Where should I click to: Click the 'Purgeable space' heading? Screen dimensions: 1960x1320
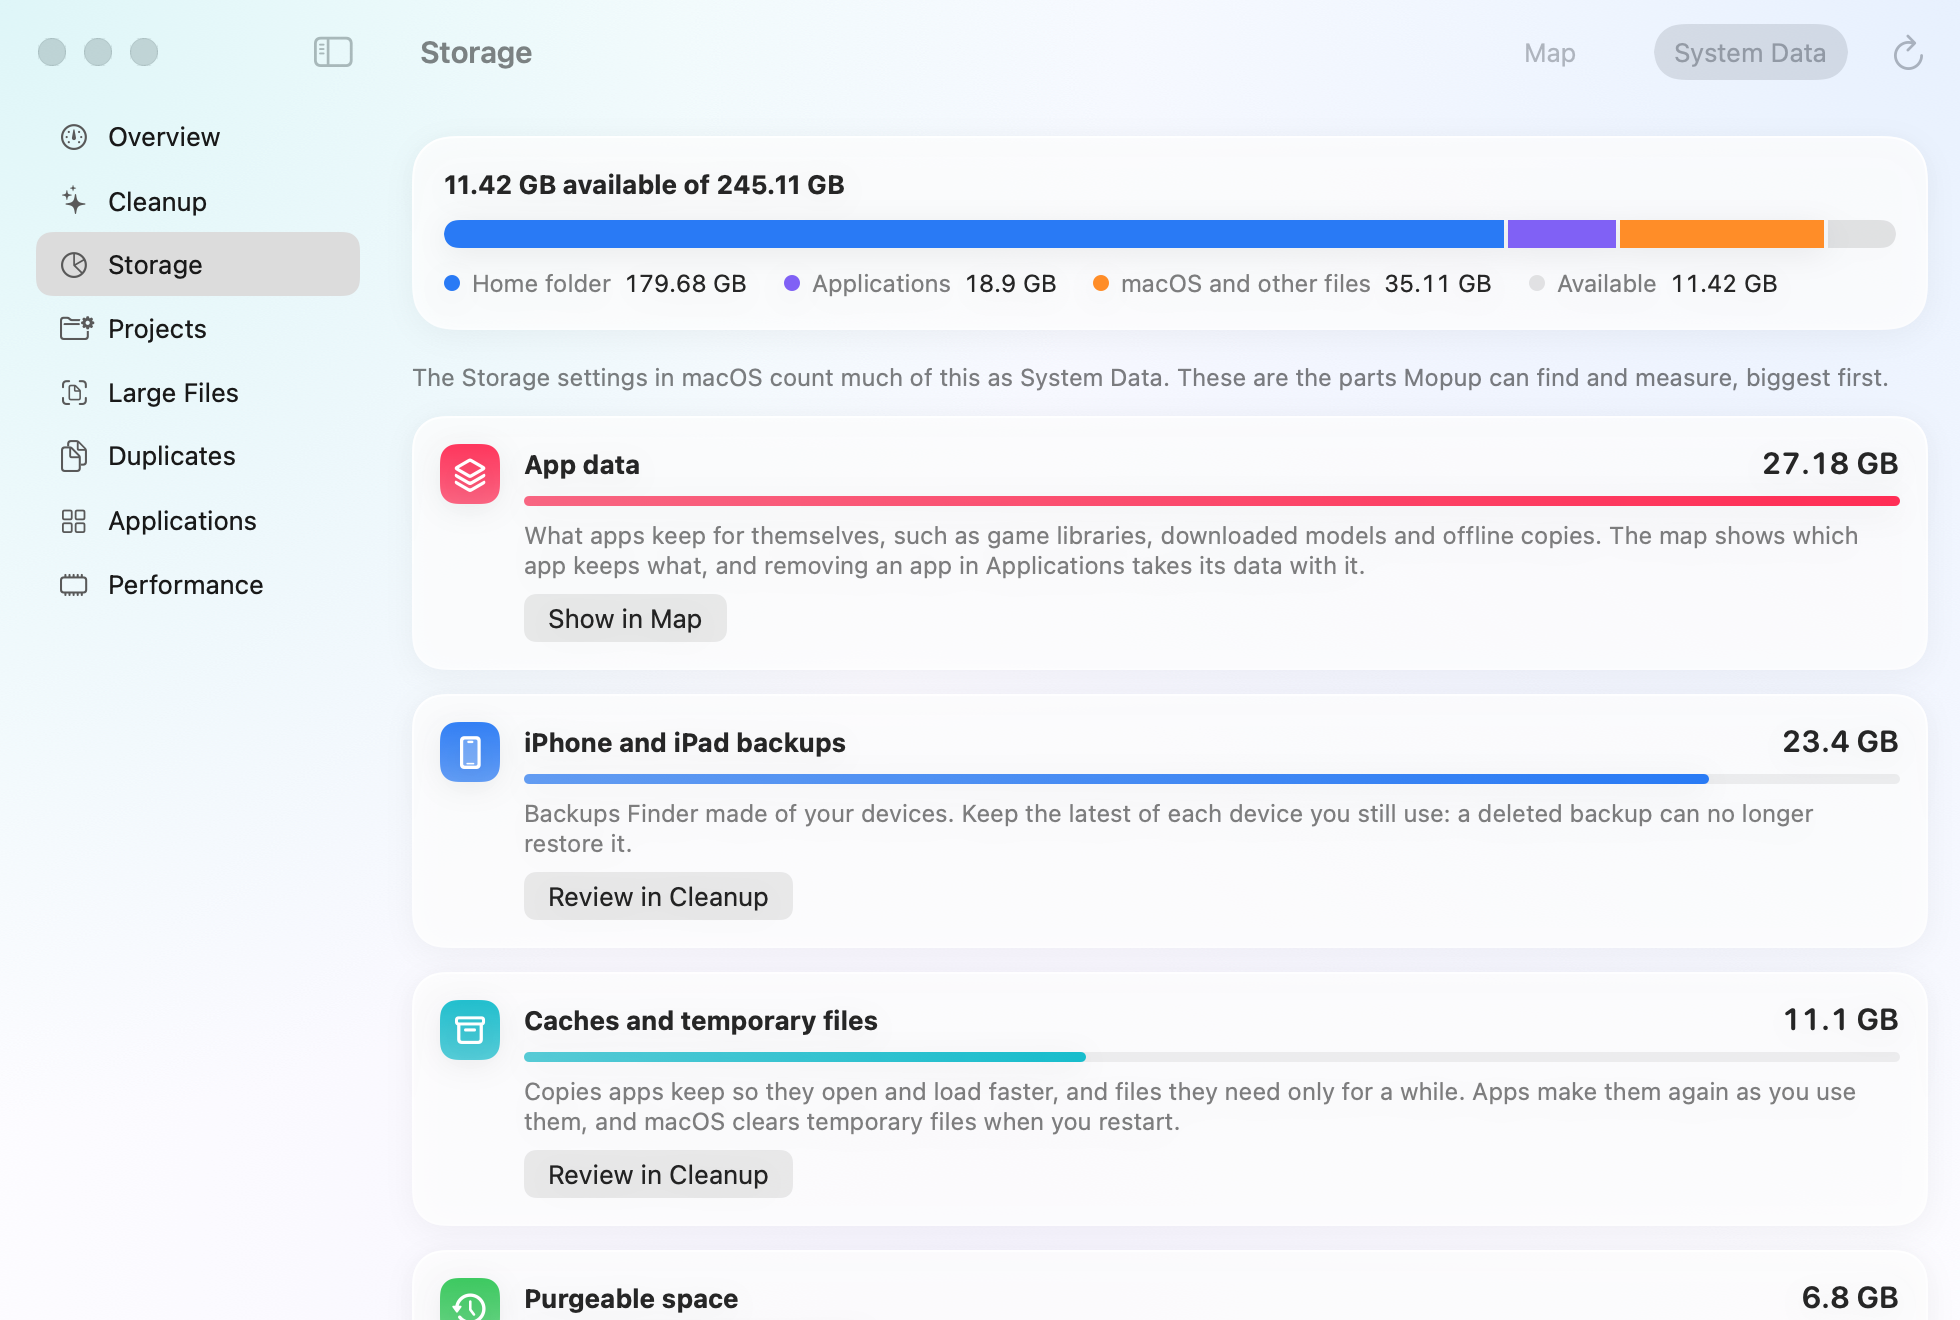(x=631, y=1299)
